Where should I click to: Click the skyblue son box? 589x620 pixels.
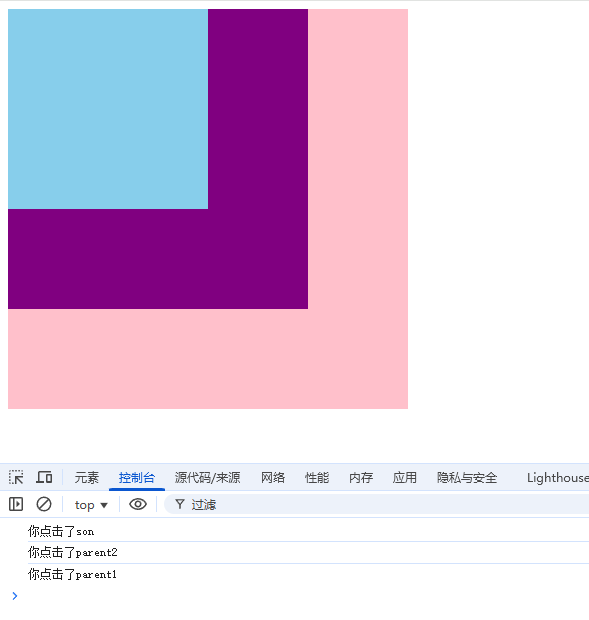pyautogui.click(x=108, y=109)
